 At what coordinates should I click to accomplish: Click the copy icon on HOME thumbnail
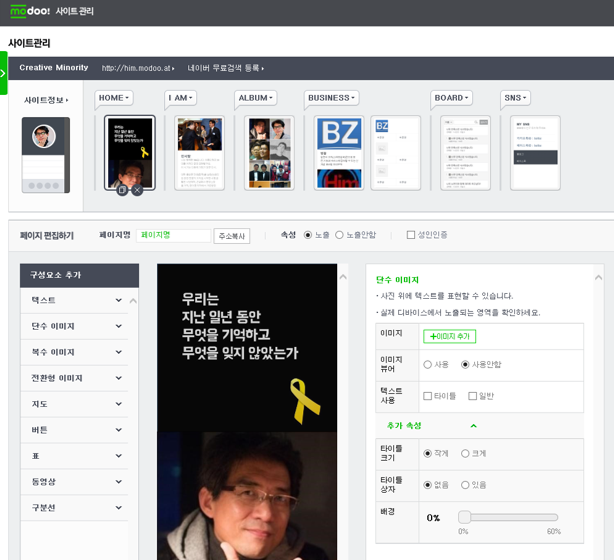(122, 190)
